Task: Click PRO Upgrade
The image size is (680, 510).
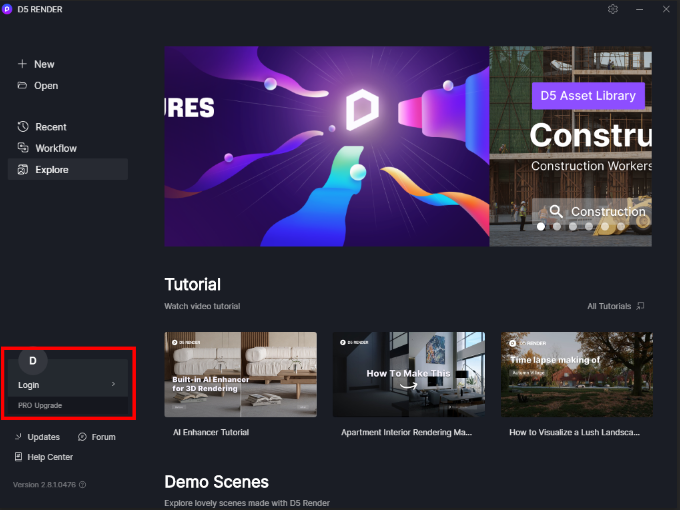Action: pyautogui.click(x=40, y=405)
